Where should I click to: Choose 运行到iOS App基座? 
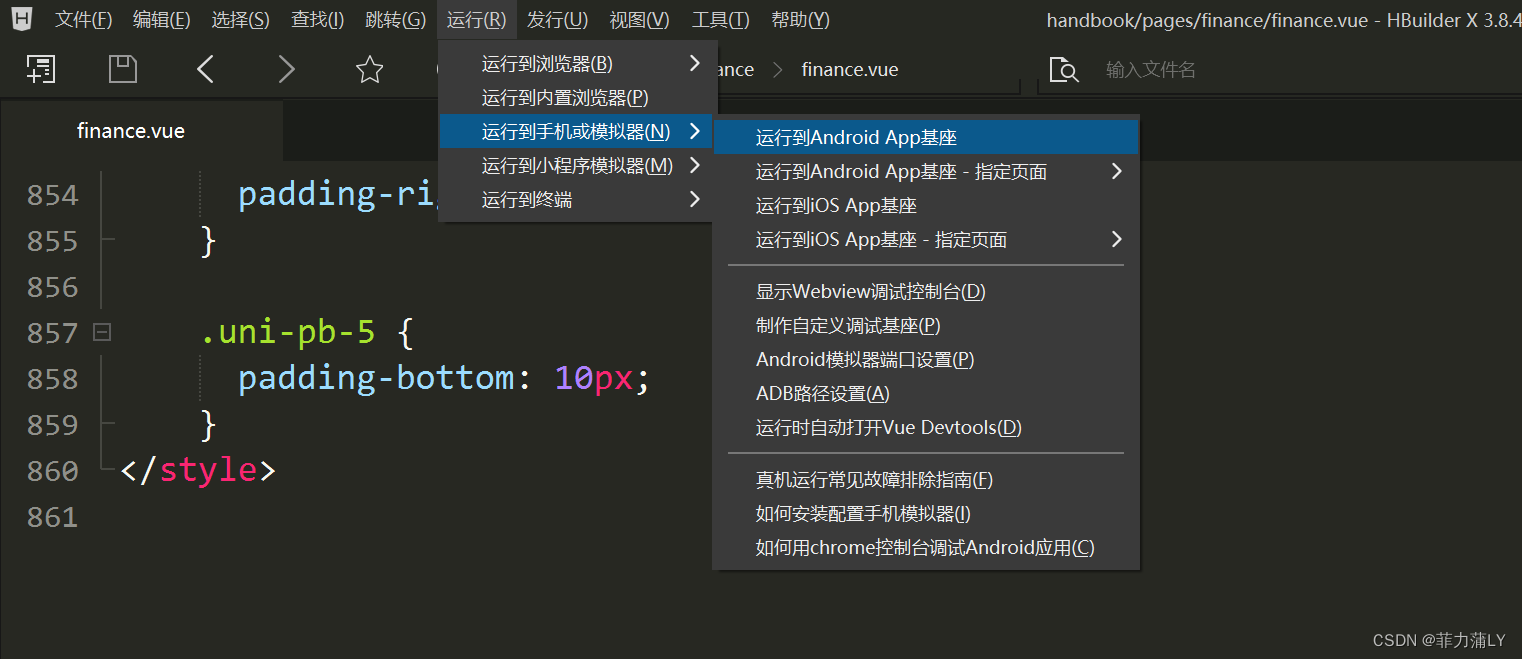[x=926, y=206]
